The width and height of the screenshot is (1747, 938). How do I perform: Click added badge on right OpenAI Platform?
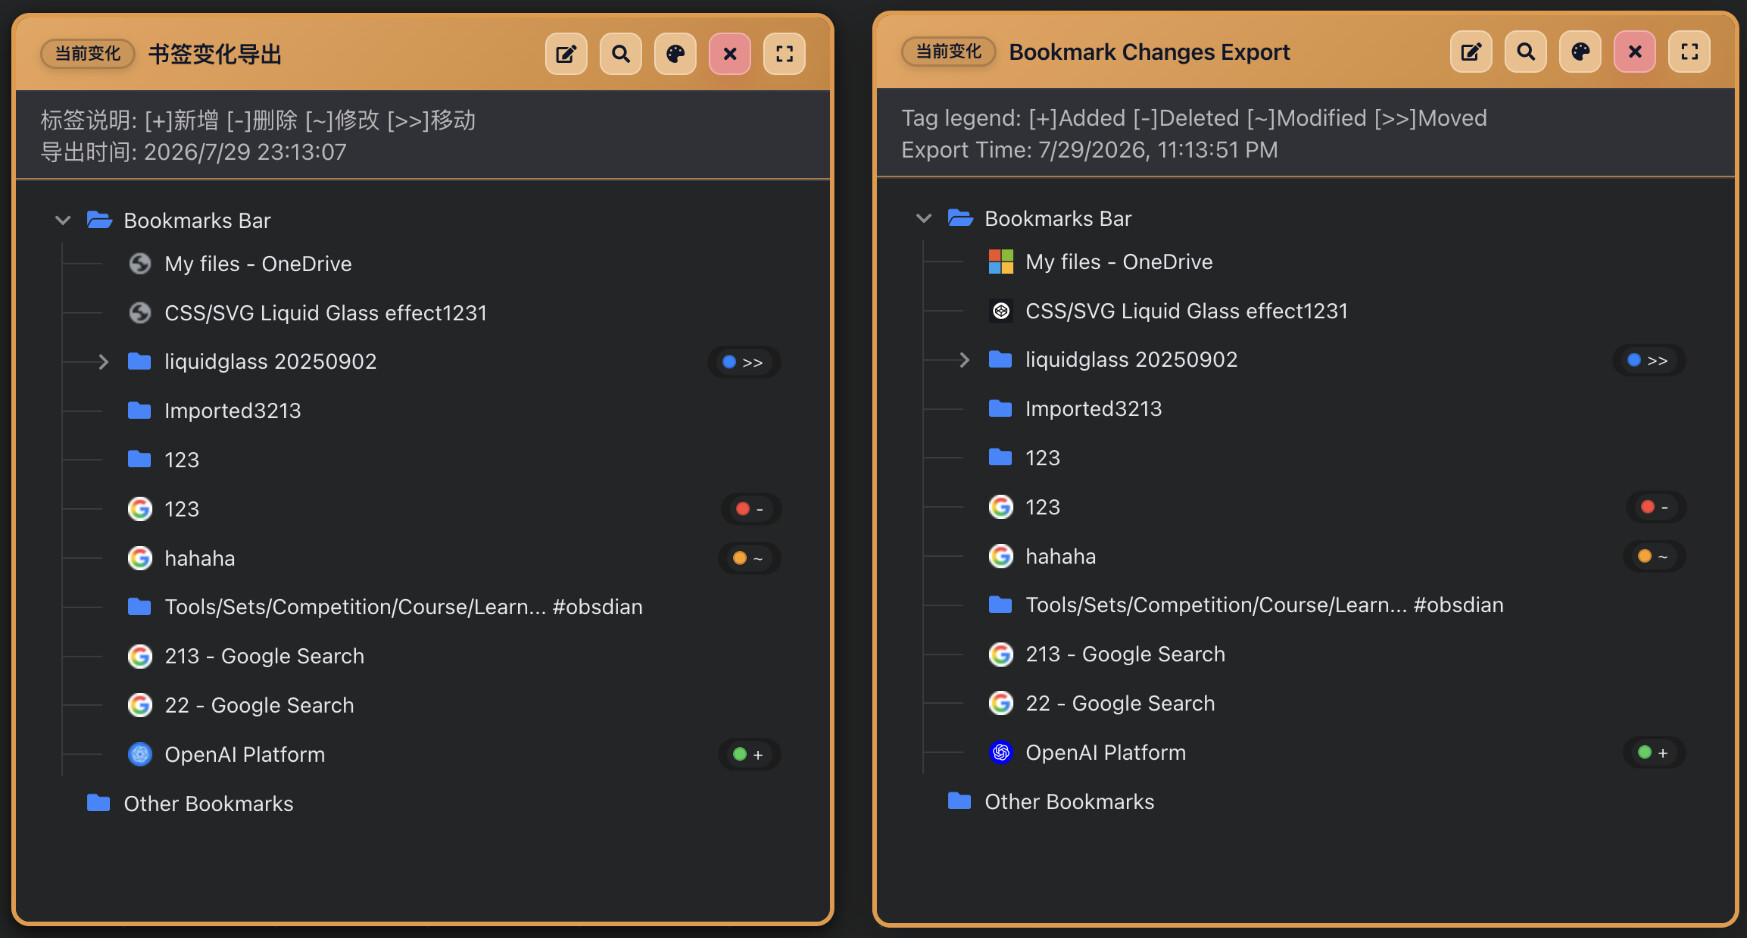click(1654, 752)
